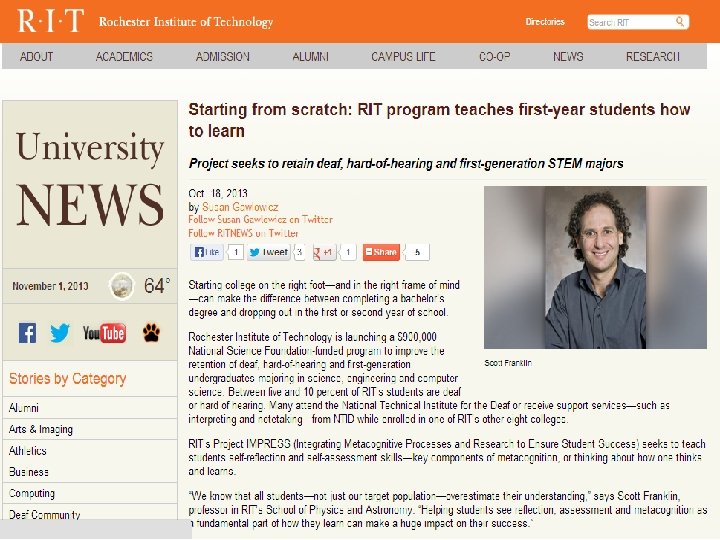Click the article headline Starting from scratch

pyautogui.click(x=439, y=120)
